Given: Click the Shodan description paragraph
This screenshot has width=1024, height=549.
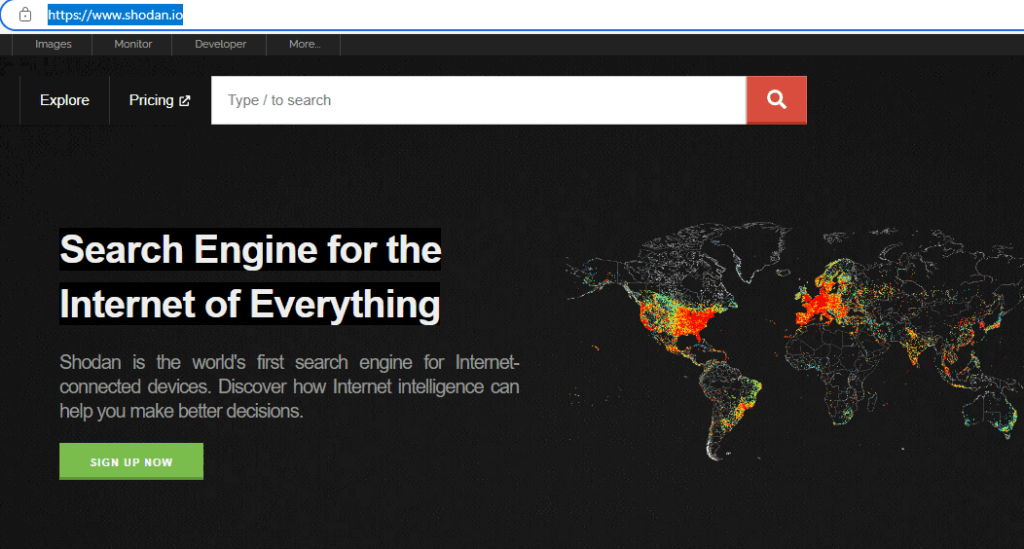Looking at the screenshot, I should click(x=289, y=386).
